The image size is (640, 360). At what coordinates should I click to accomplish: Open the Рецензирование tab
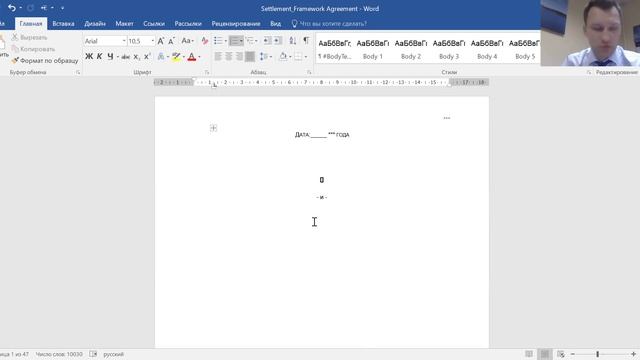236,24
